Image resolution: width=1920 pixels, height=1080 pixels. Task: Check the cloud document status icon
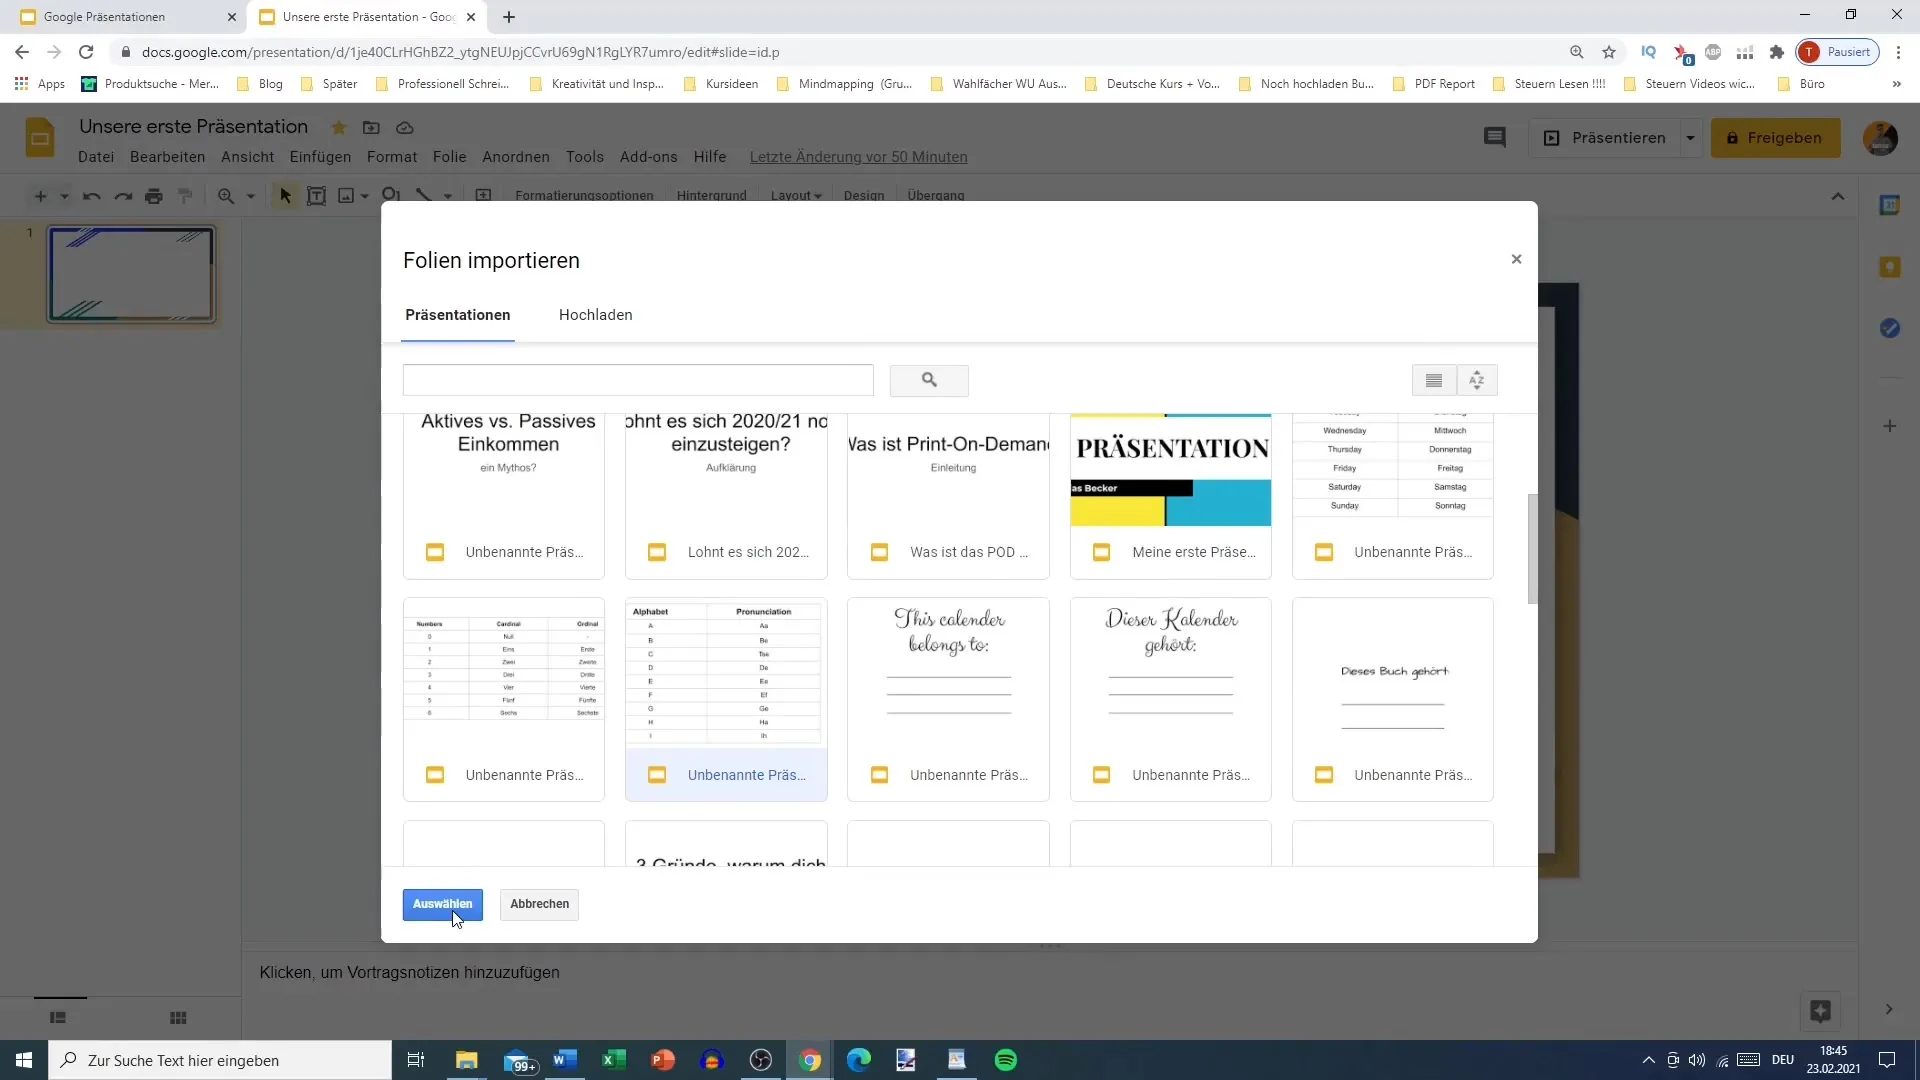pyautogui.click(x=405, y=127)
